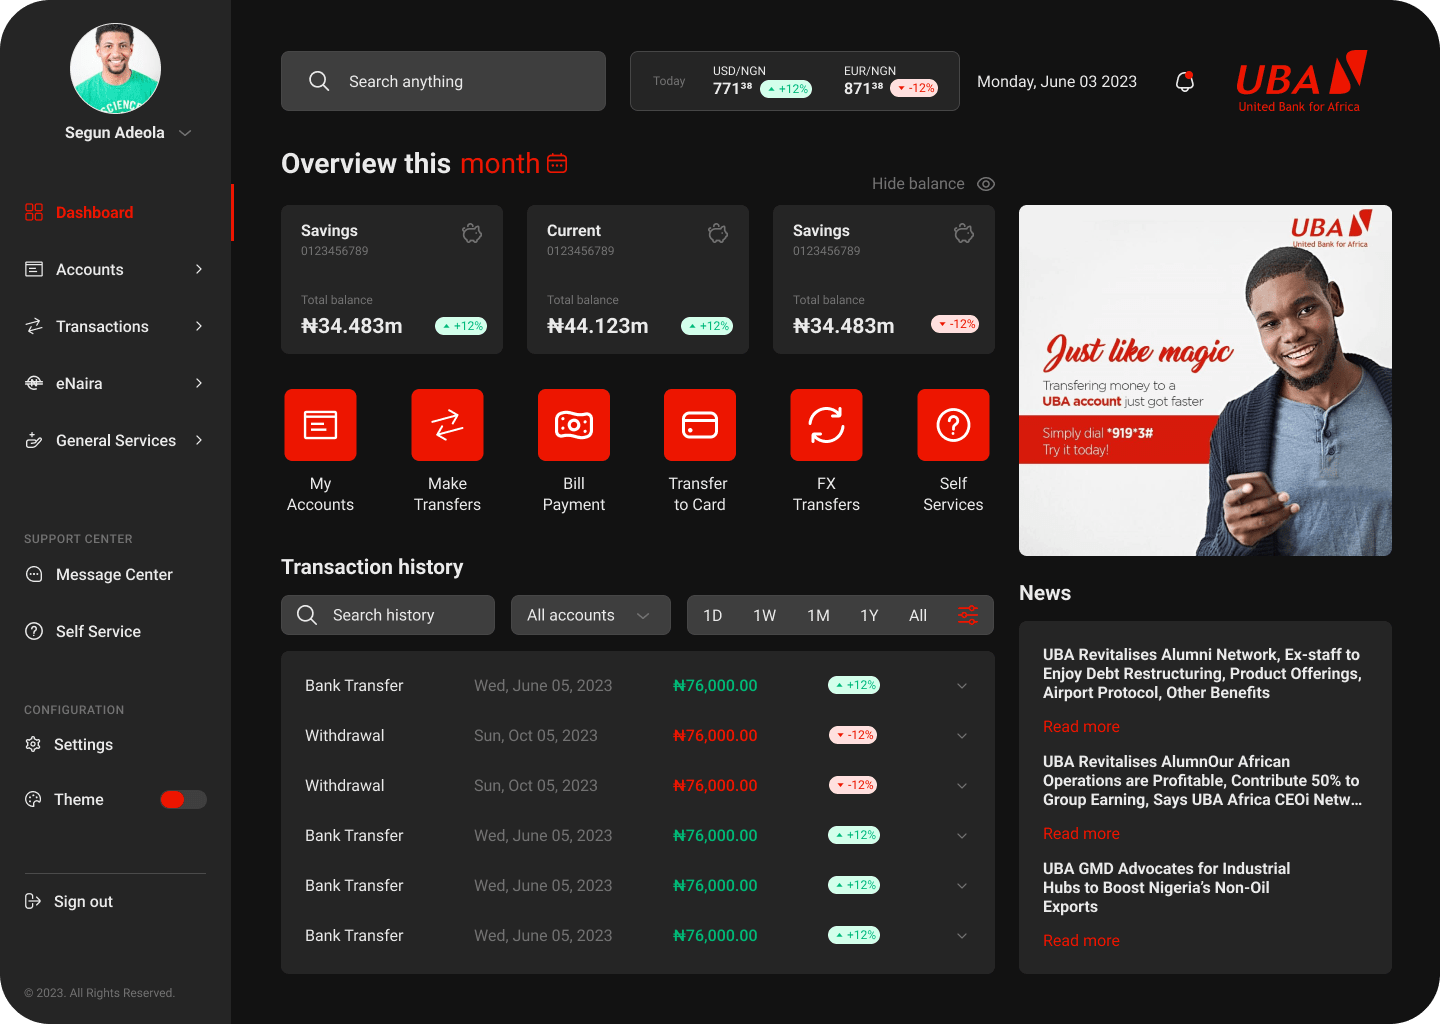Click Segun Adeola profile photo
The image size is (1440, 1024).
click(115, 69)
